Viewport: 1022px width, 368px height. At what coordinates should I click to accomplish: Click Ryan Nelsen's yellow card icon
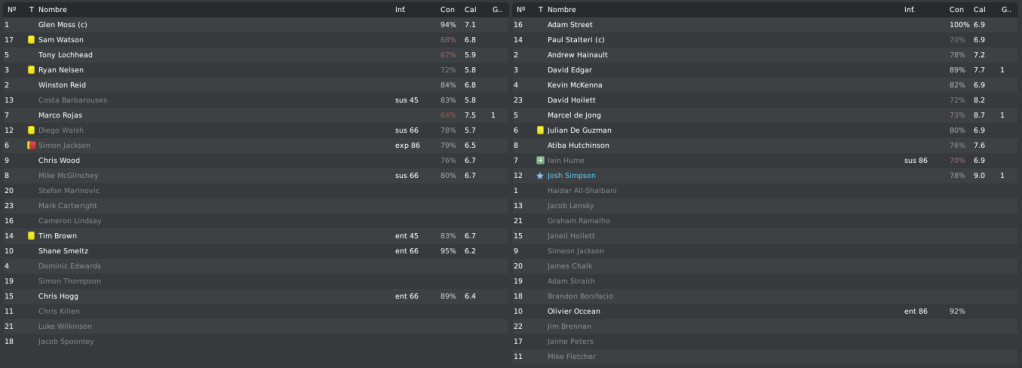[x=31, y=70]
